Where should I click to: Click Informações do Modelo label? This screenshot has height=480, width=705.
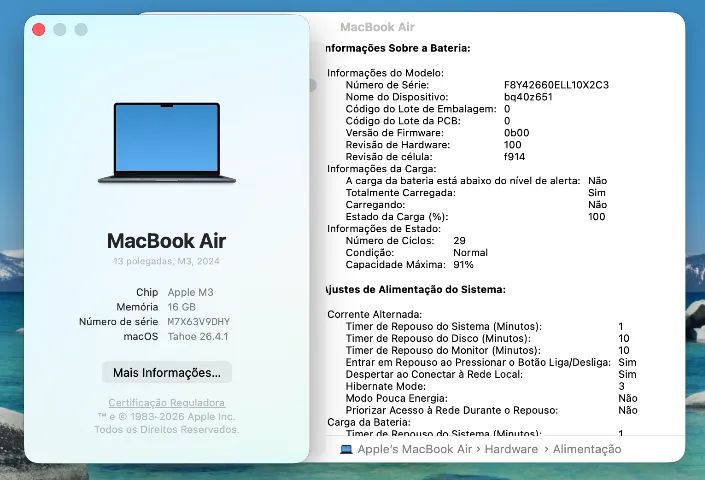[385, 73]
